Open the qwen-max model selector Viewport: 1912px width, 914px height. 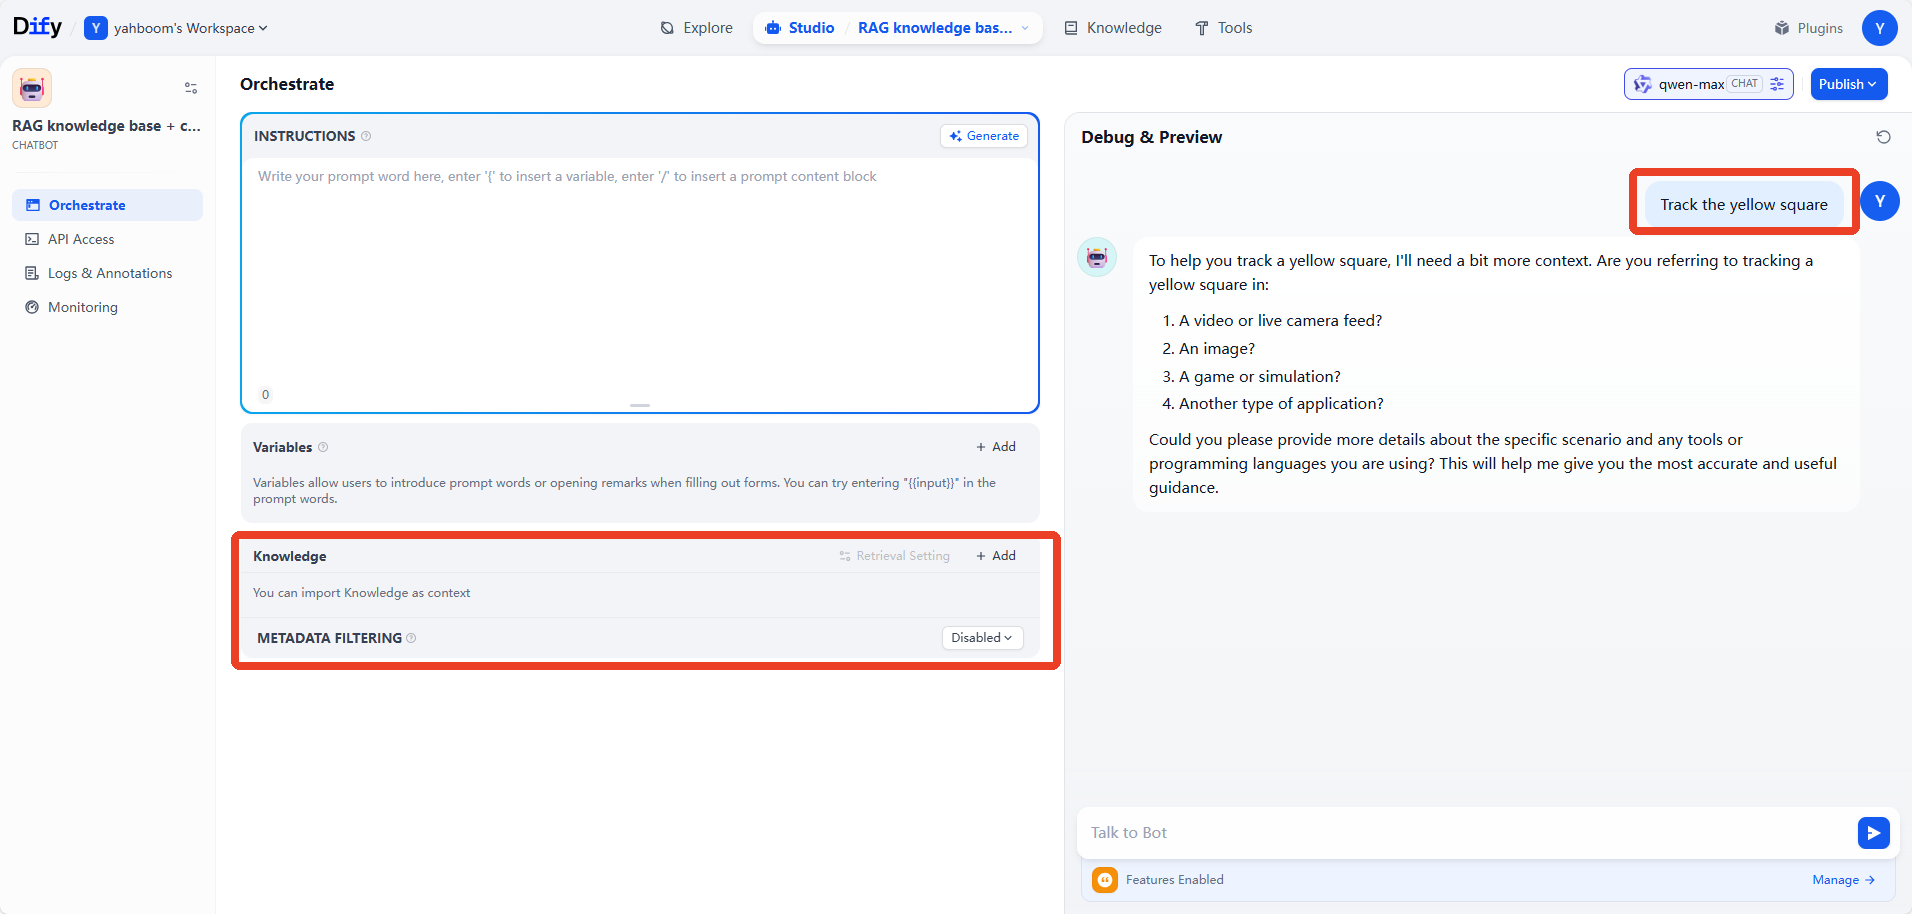click(1708, 84)
